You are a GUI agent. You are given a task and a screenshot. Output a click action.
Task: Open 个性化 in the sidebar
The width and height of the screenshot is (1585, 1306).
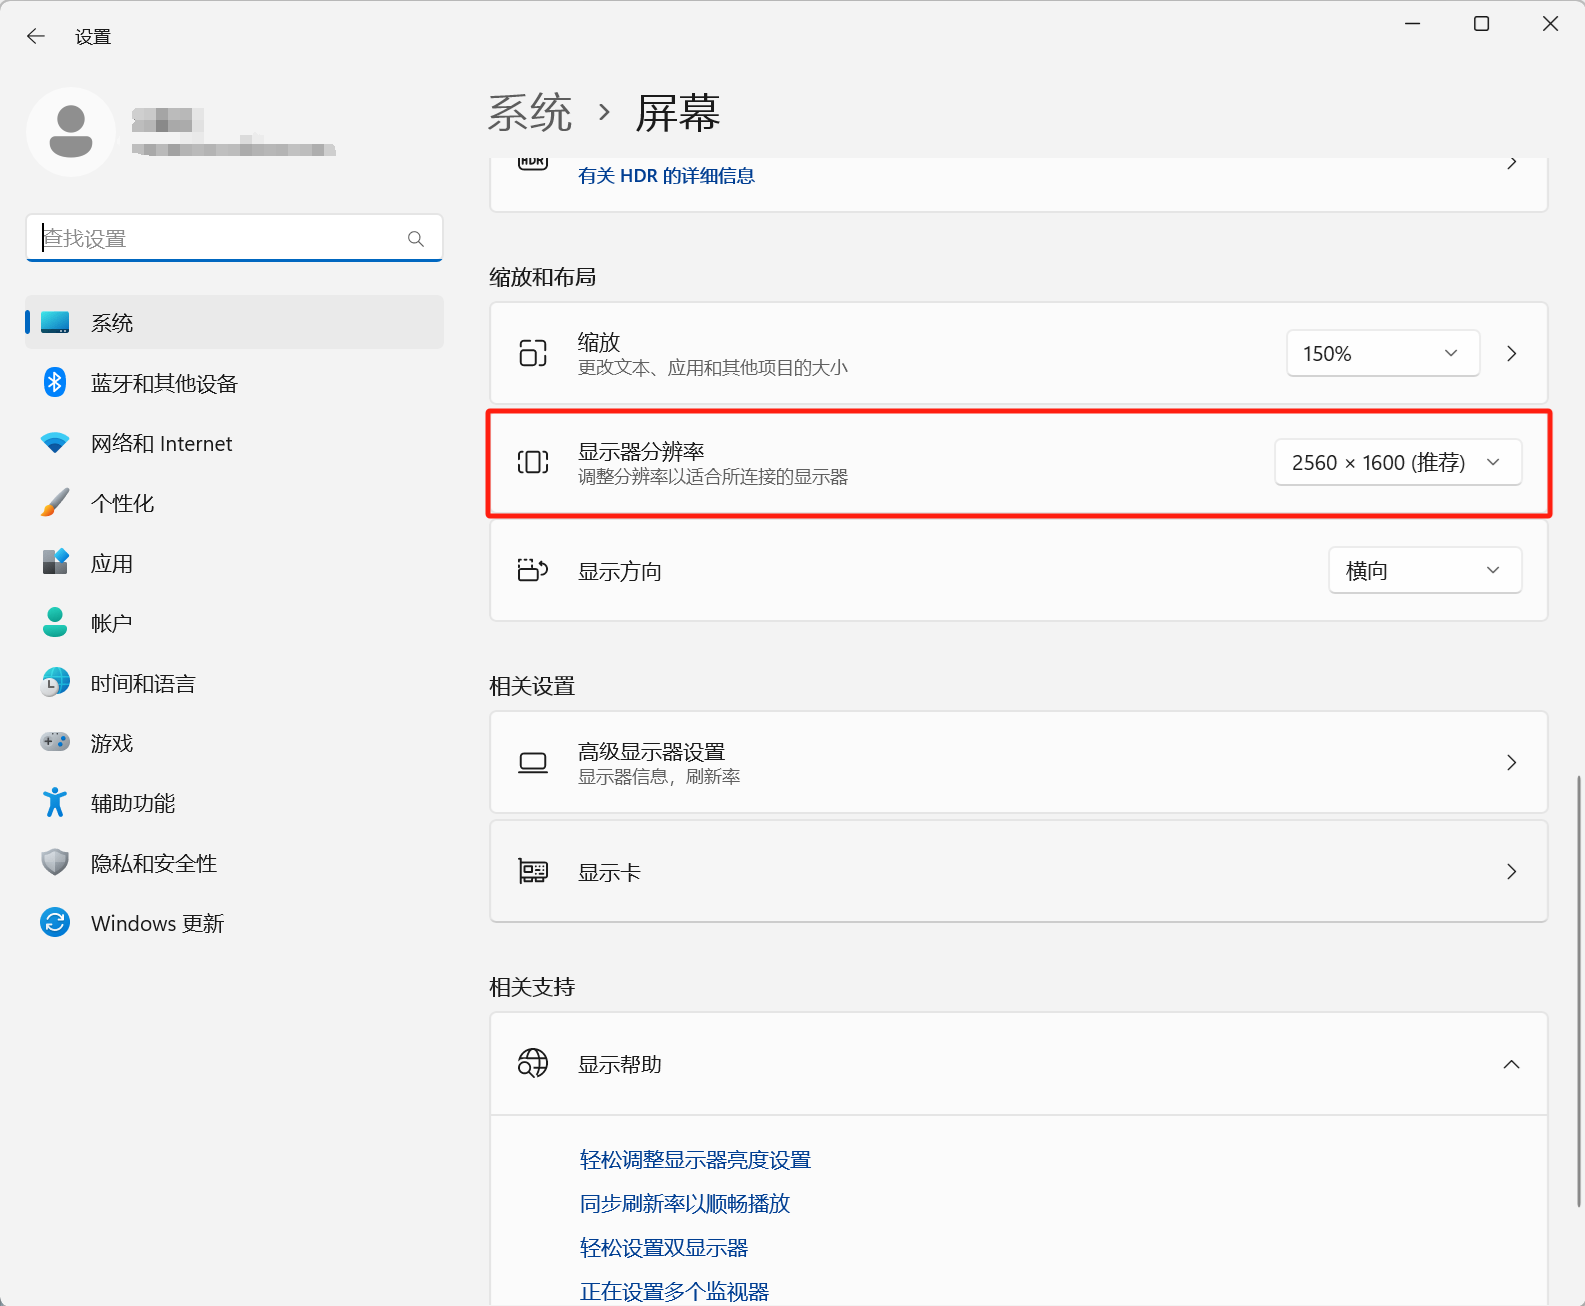(234, 502)
